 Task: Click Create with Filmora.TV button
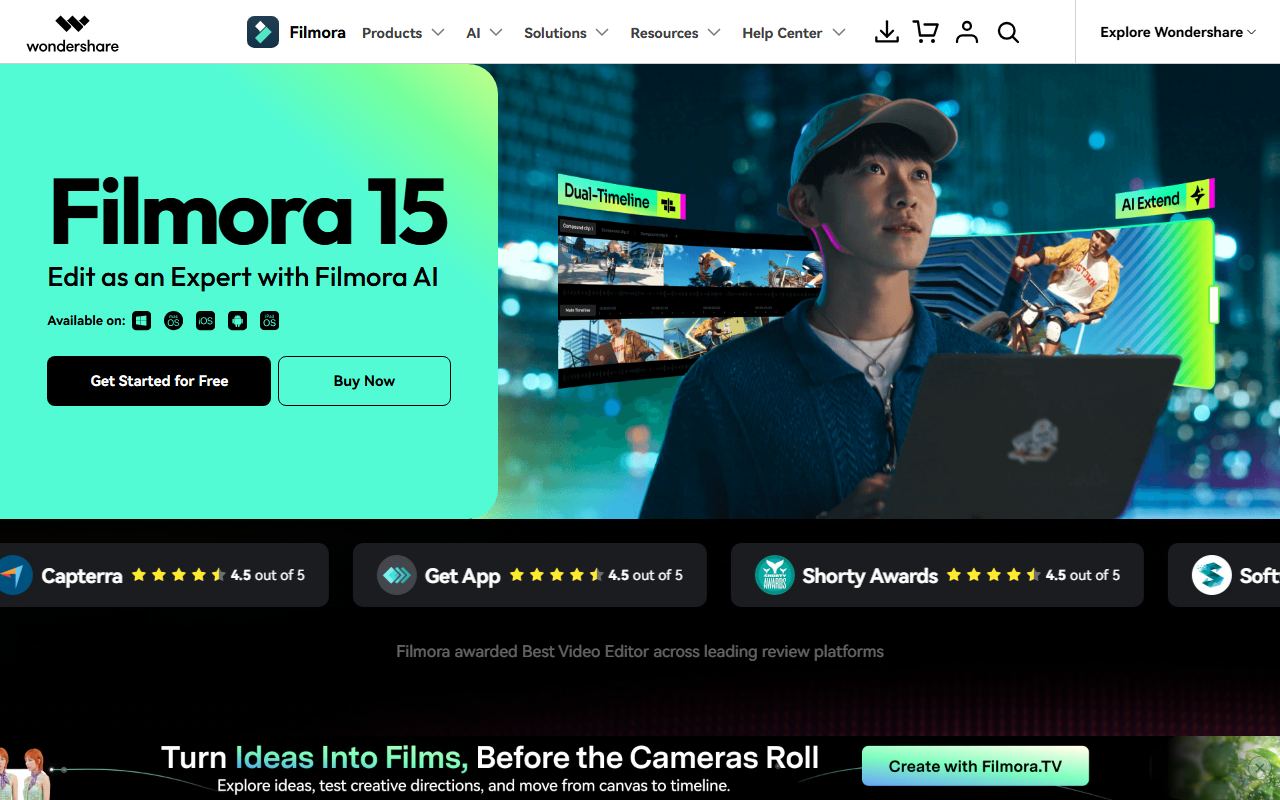[975, 766]
